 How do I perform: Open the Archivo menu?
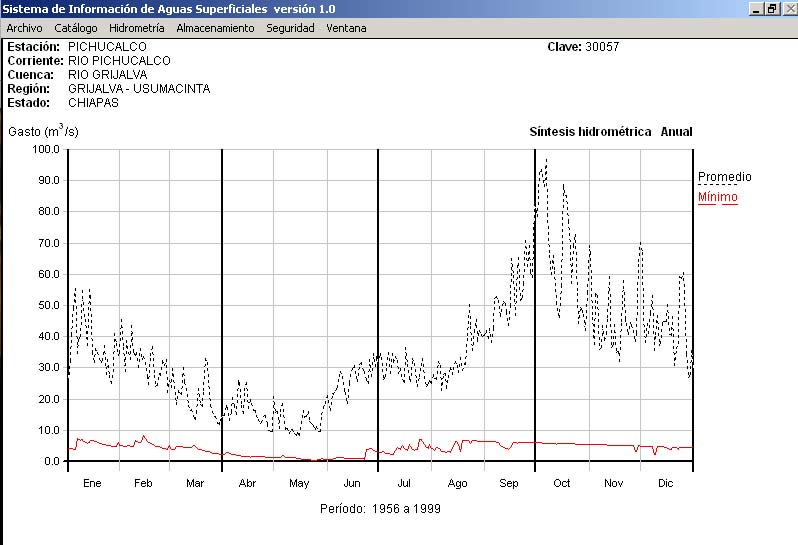(24, 28)
